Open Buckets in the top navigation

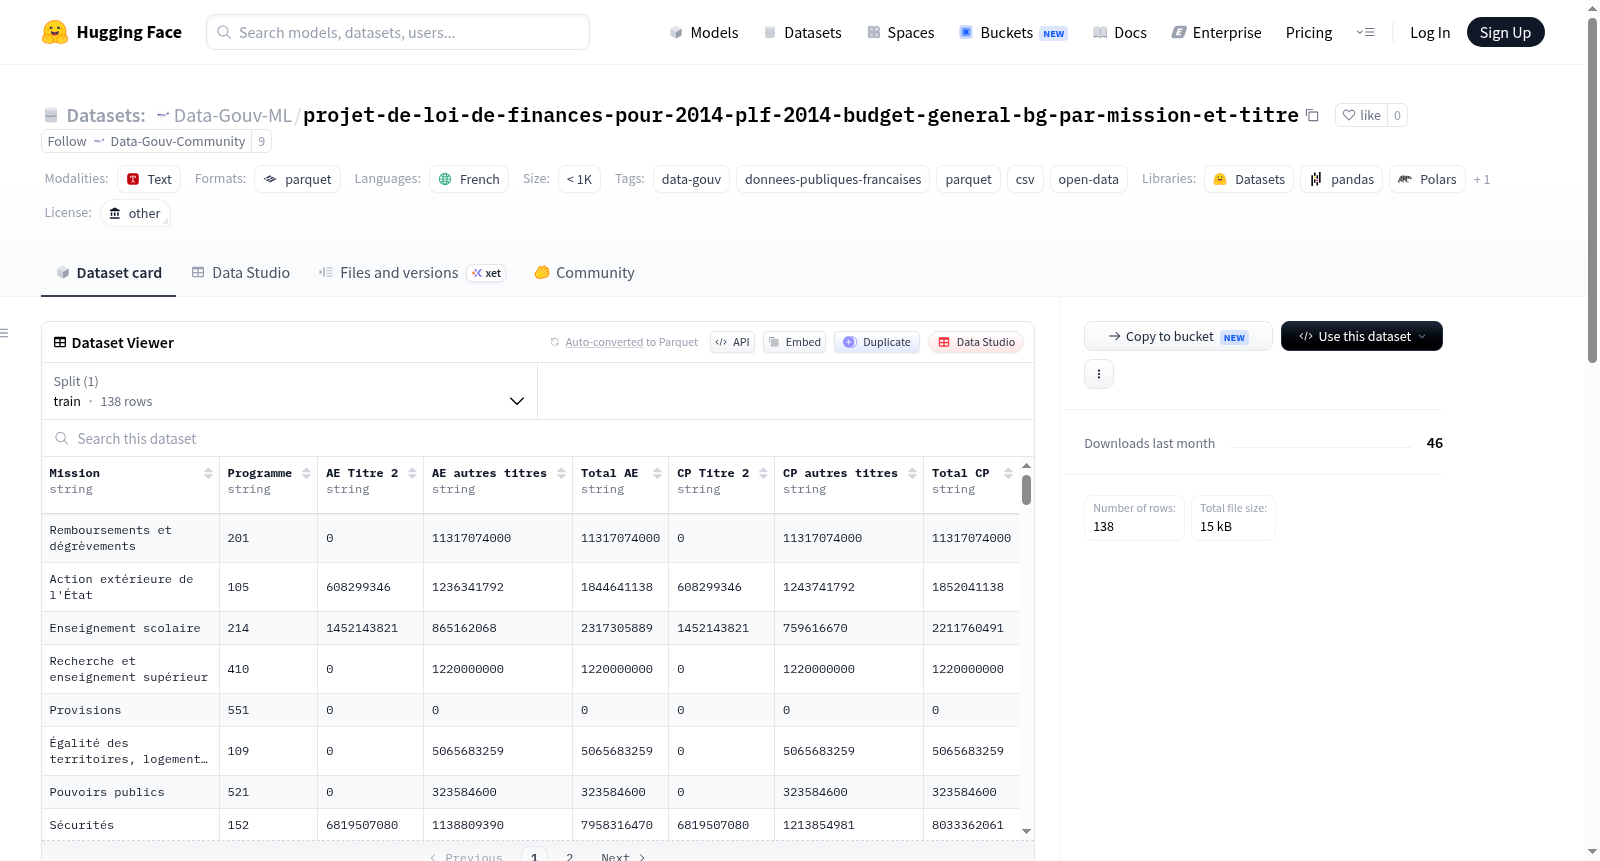pyautogui.click(x=1013, y=32)
